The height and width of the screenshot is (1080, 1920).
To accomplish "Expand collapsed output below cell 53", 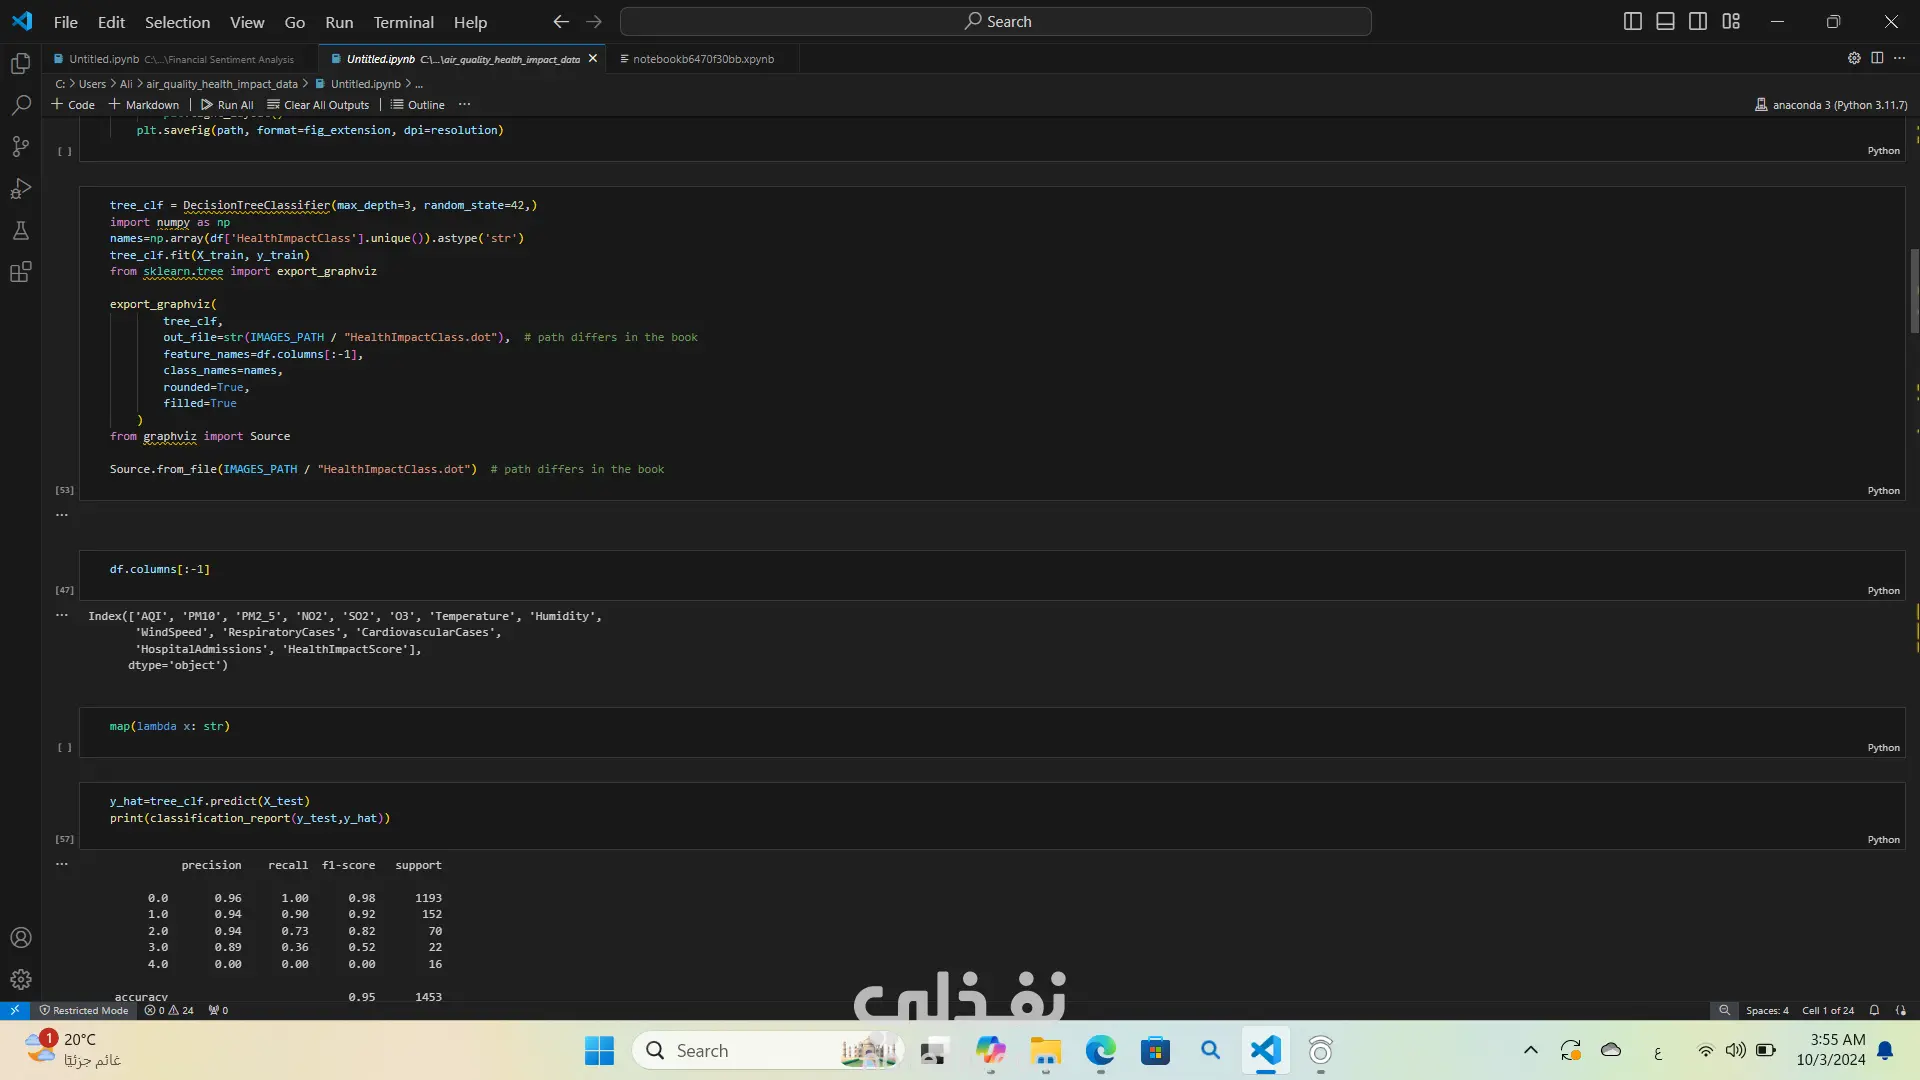I will (62, 515).
